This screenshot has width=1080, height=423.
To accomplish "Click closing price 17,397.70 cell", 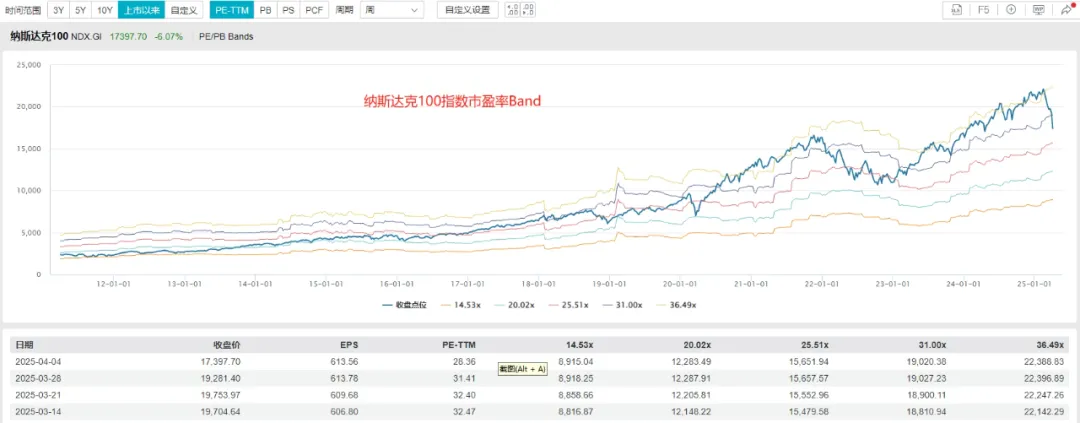I will (x=221, y=361).
